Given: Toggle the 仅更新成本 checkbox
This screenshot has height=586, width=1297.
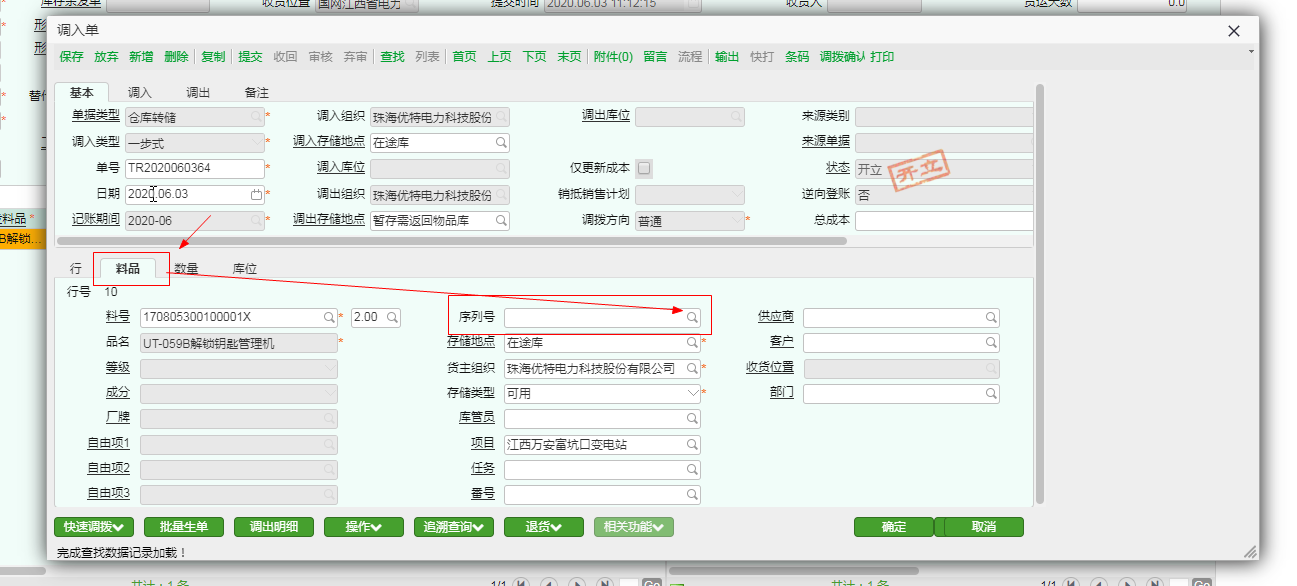Looking at the screenshot, I should (x=645, y=168).
